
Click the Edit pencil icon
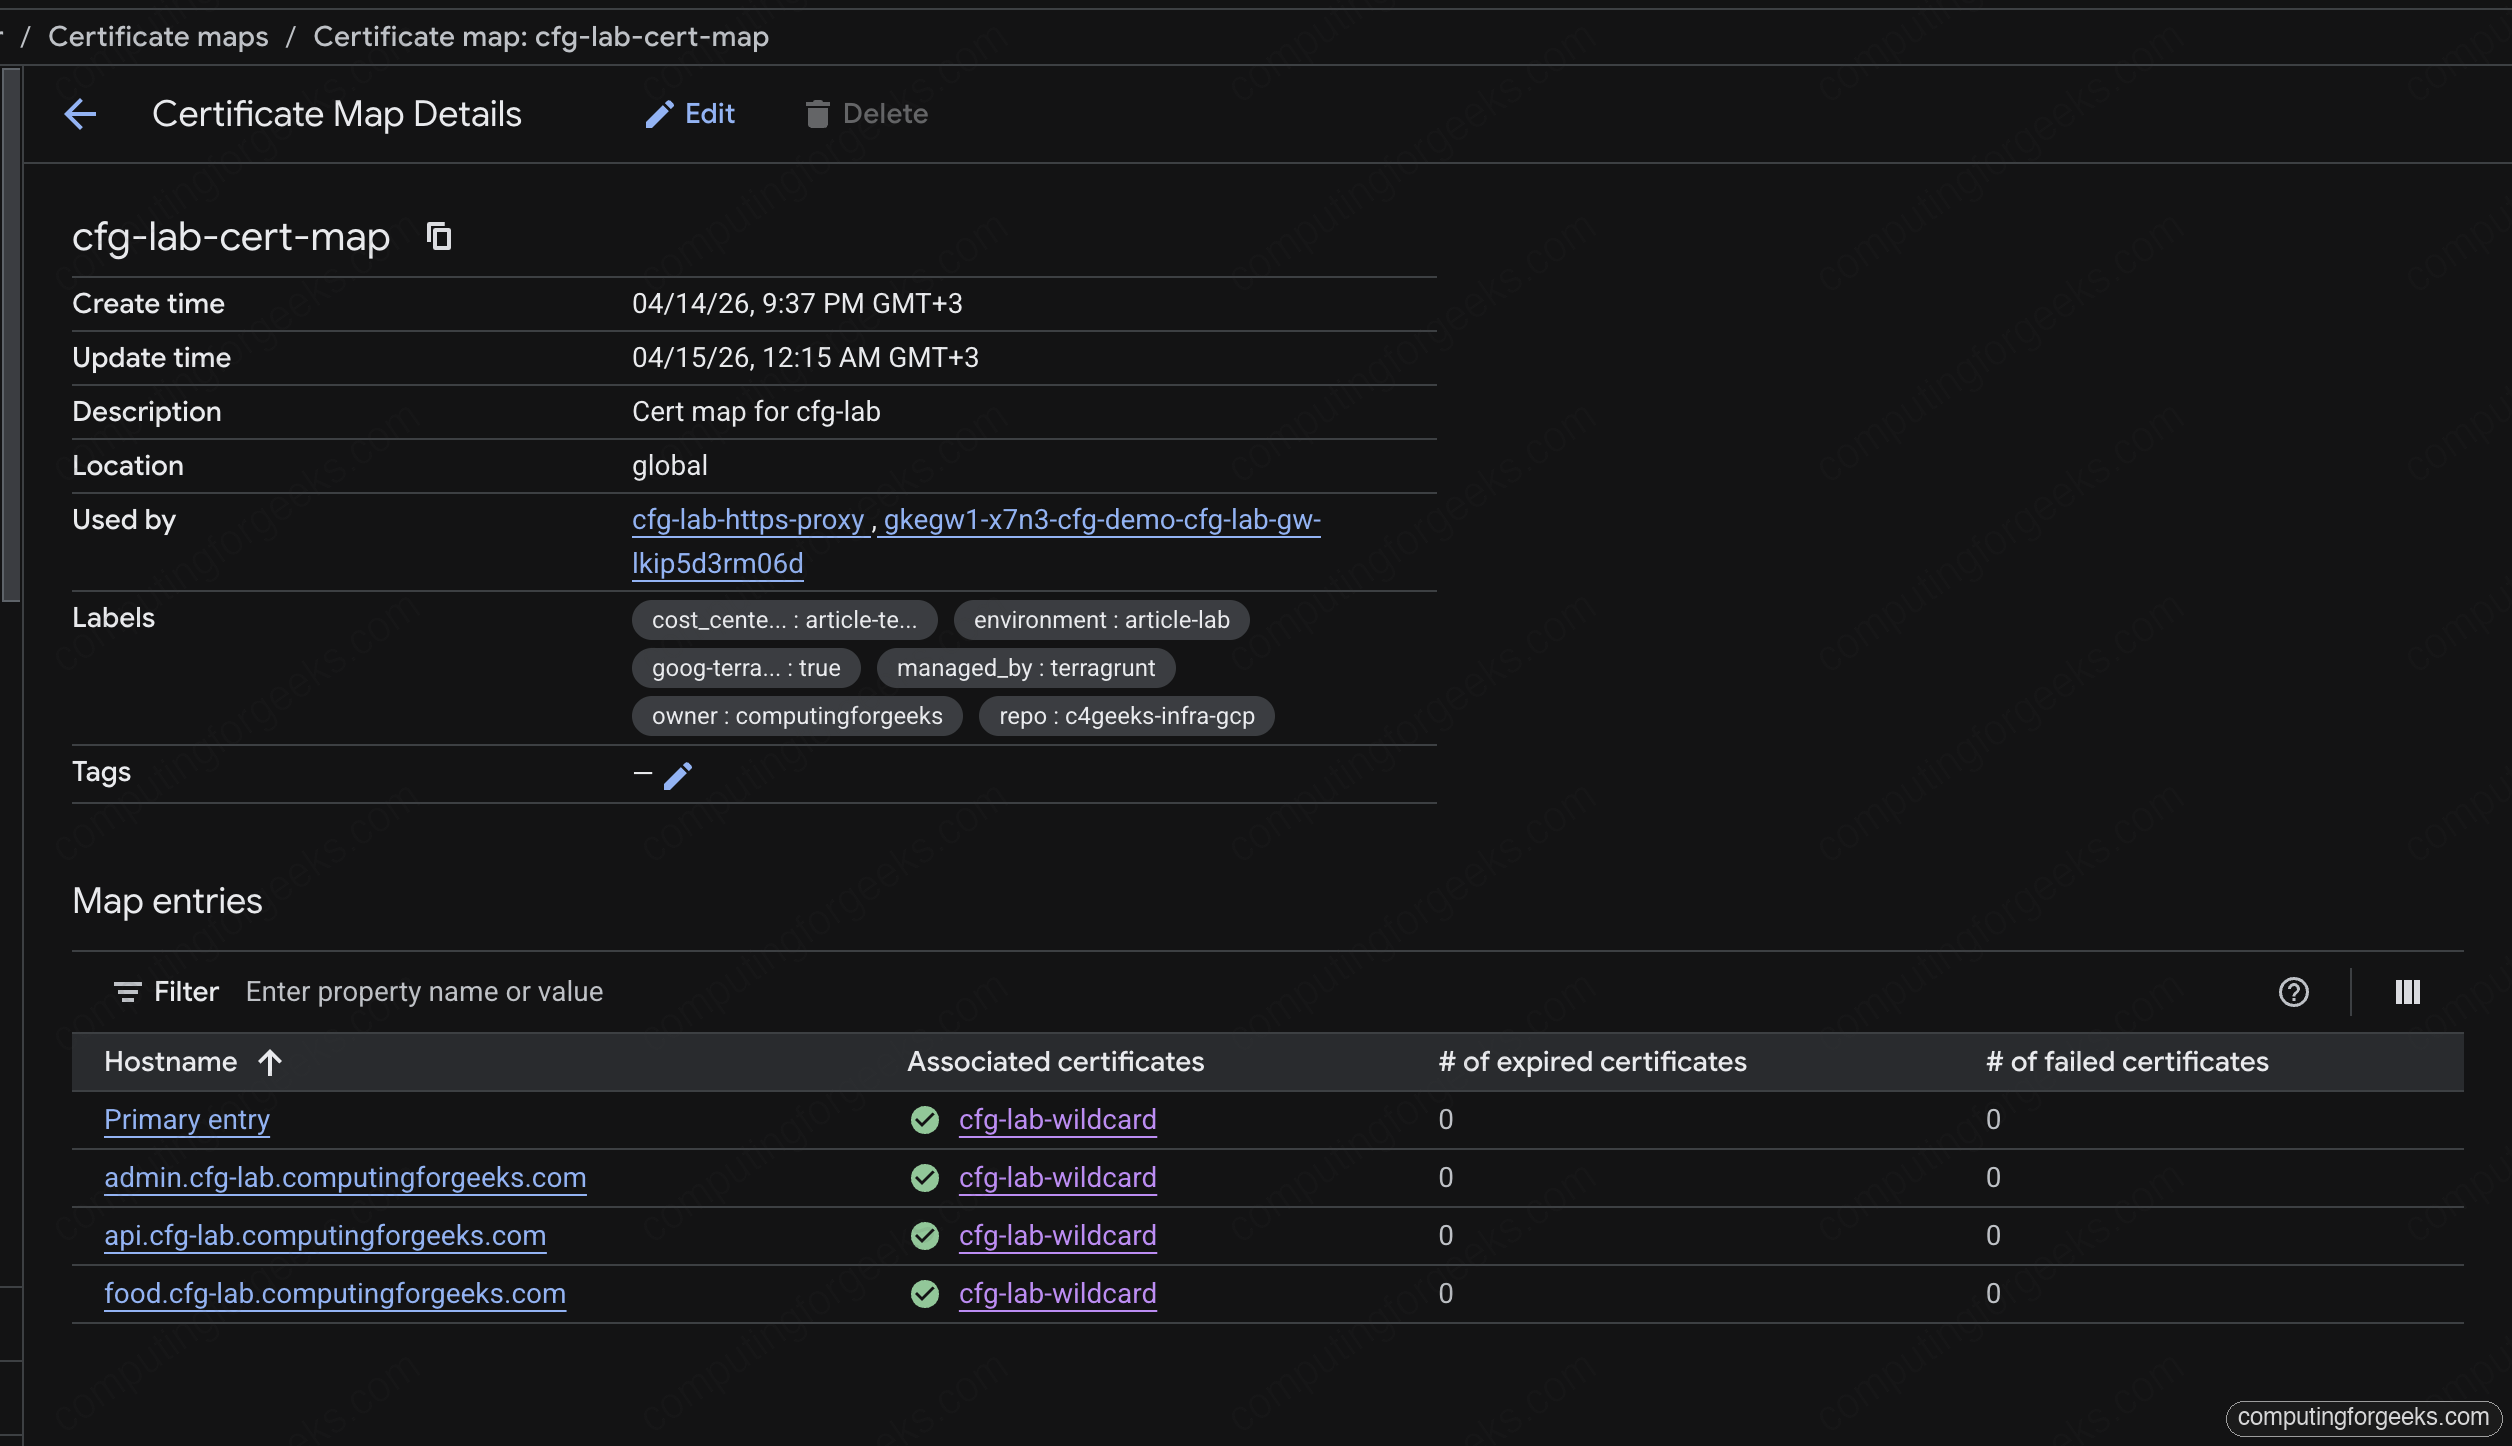(x=658, y=113)
